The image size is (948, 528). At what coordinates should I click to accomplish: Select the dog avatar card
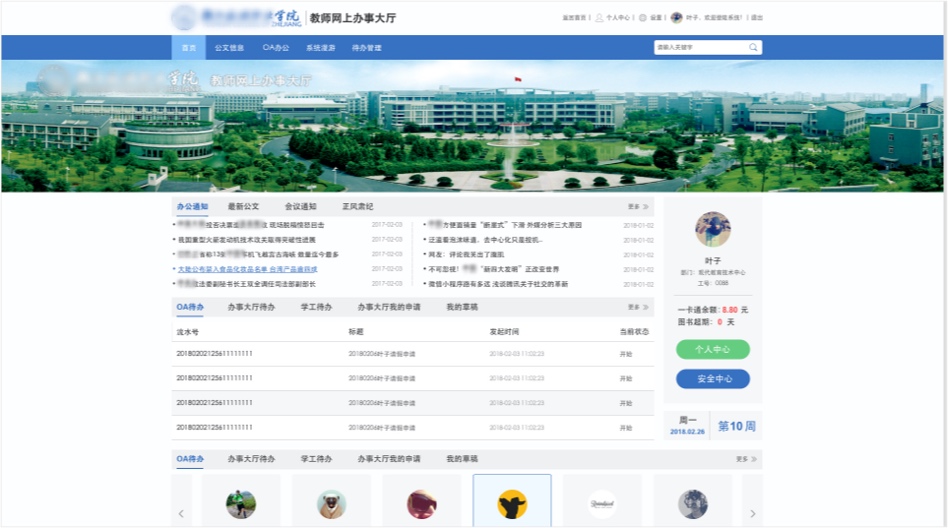pos(331,503)
